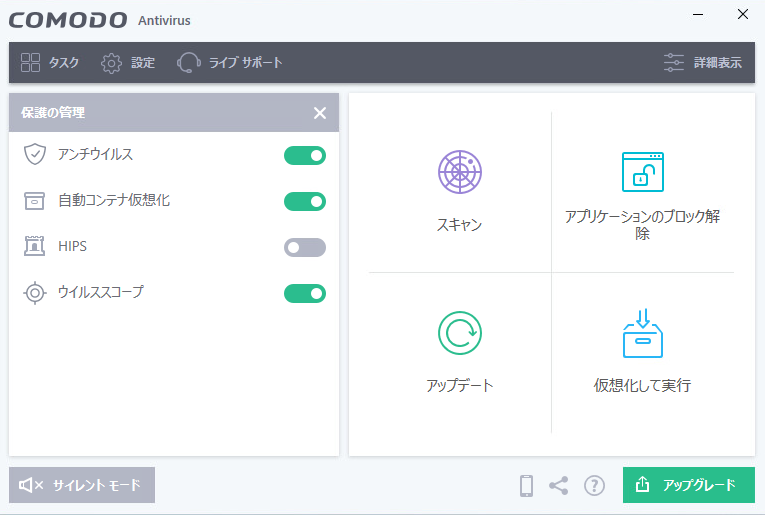Open 設定 settings from the toolbar

click(x=128, y=63)
